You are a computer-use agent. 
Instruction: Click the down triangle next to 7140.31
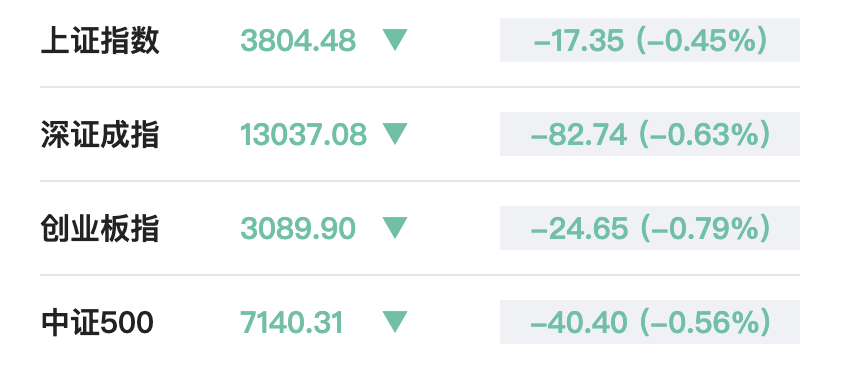(395, 322)
